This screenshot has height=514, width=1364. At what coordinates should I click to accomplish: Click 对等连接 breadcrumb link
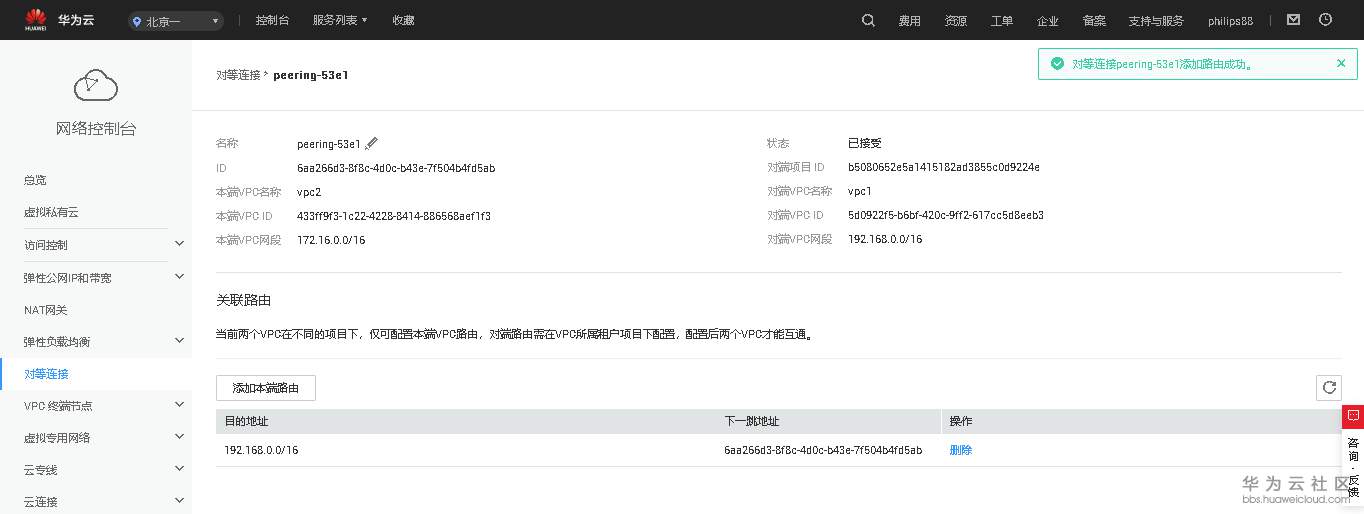pyautogui.click(x=238, y=75)
